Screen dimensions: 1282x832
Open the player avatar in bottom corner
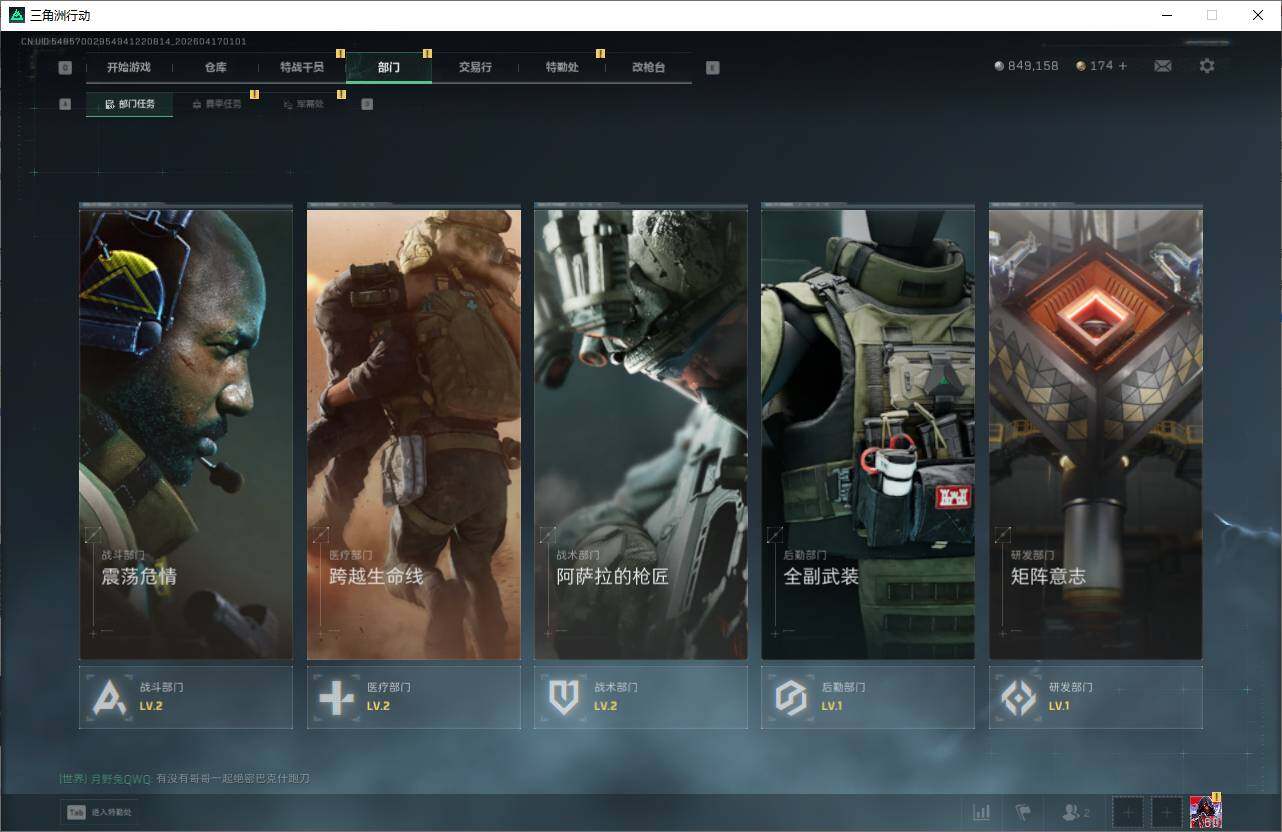pos(1206,812)
